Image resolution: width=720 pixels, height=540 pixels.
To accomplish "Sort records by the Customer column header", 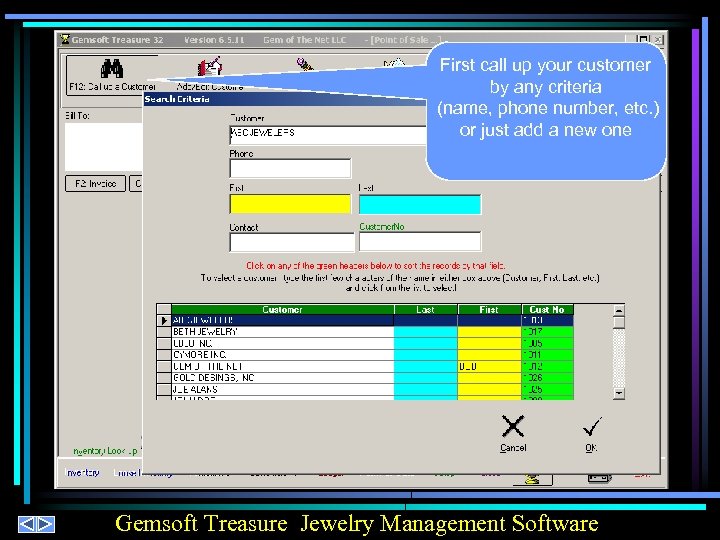I will (x=282, y=309).
